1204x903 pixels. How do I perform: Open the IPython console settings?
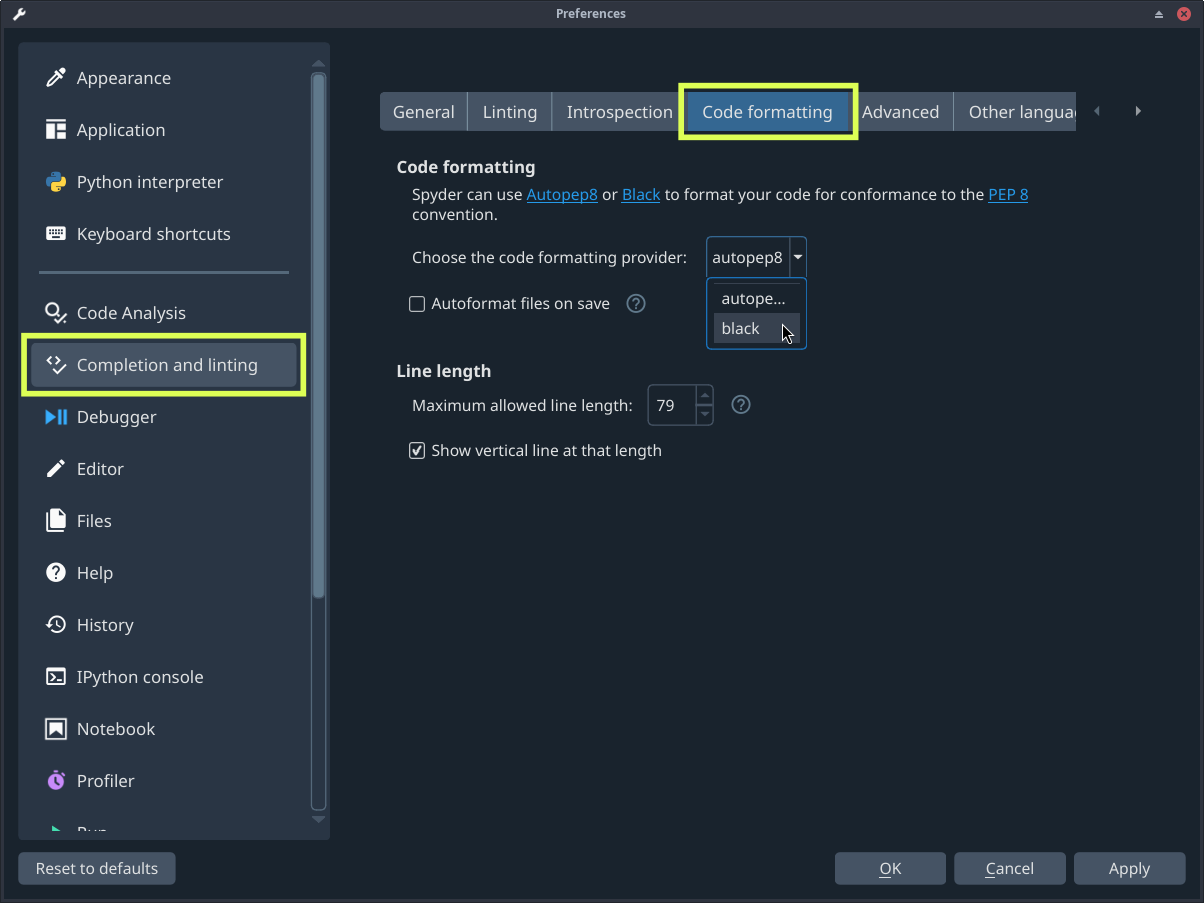tap(139, 676)
